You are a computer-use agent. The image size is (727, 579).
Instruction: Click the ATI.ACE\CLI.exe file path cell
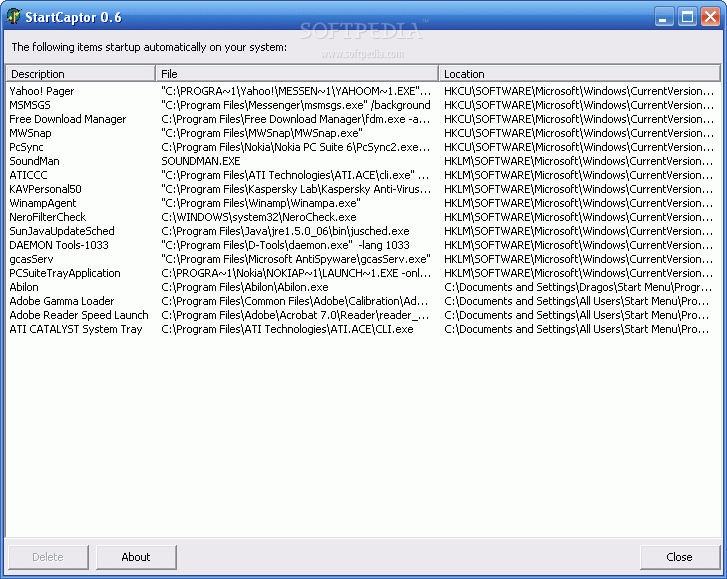tap(287, 329)
